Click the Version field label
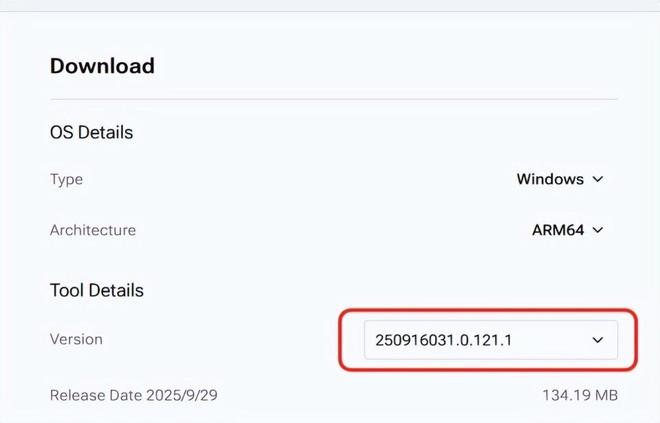The width and height of the screenshot is (660, 423). click(76, 340)
